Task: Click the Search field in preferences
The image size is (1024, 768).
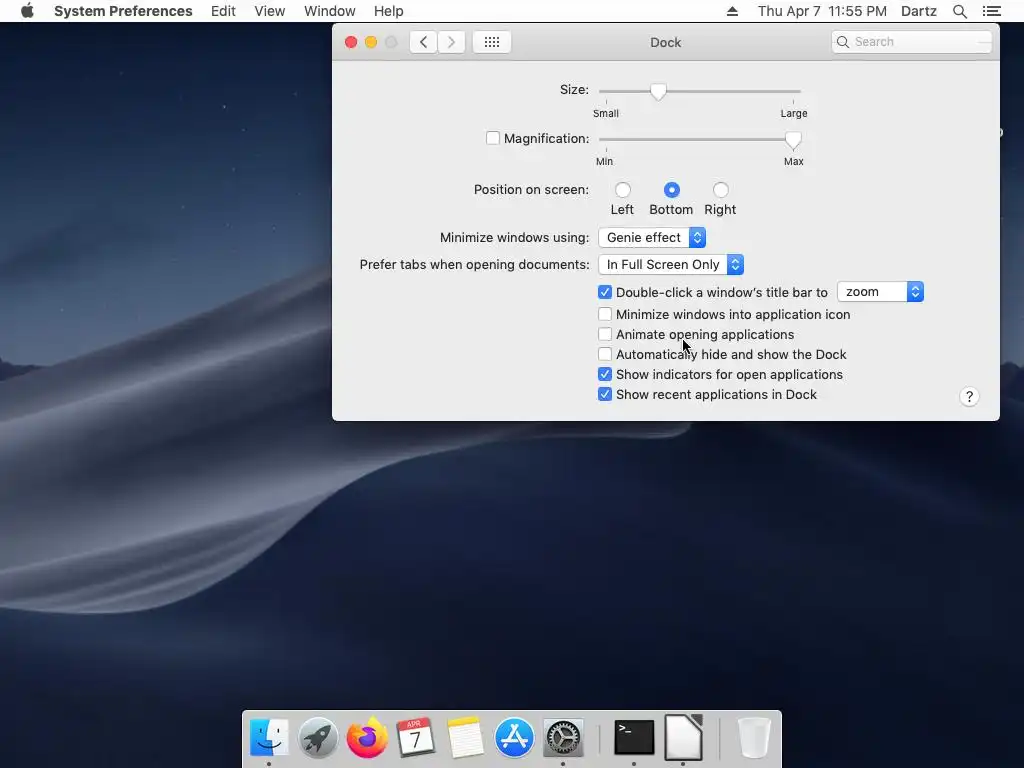Action: tap(912, 42)
